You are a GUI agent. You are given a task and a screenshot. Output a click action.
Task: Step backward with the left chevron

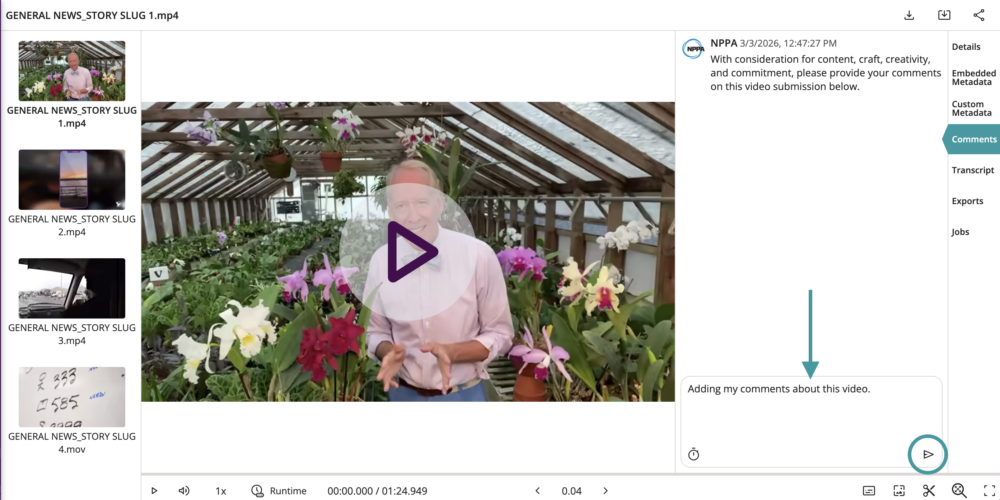coord(537,491)
